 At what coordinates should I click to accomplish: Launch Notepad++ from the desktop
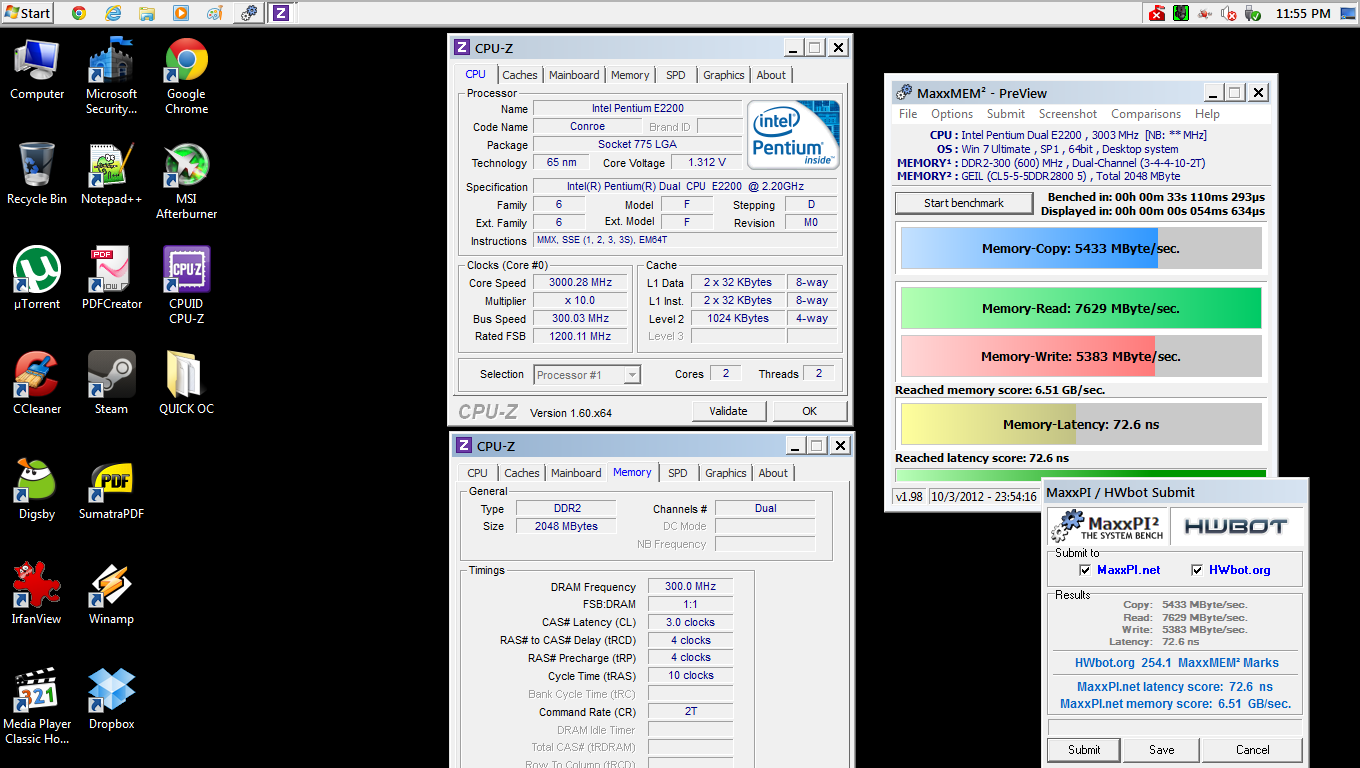(x=111, y=174)
